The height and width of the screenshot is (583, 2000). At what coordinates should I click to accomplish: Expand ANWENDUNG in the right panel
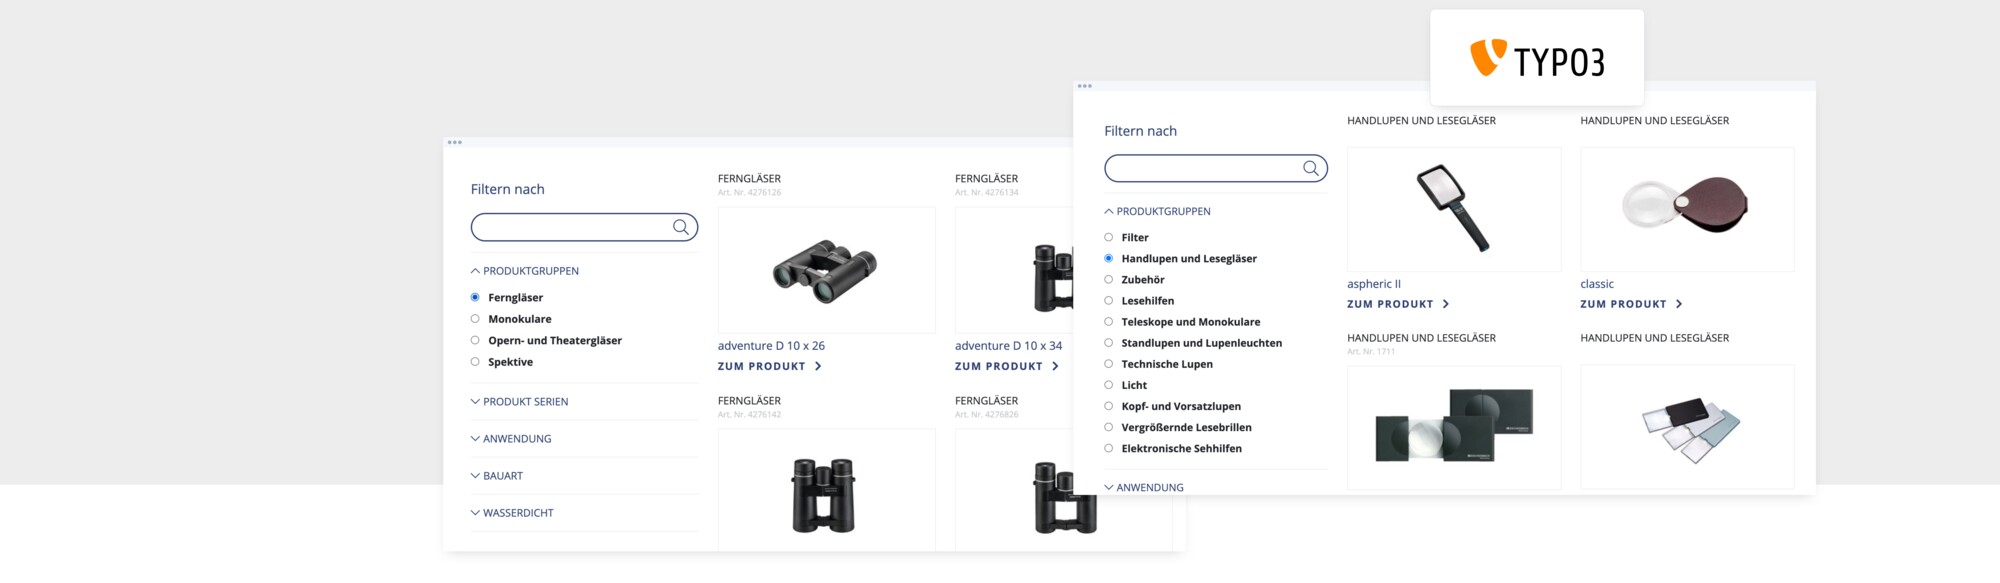tap(1144, 488)
